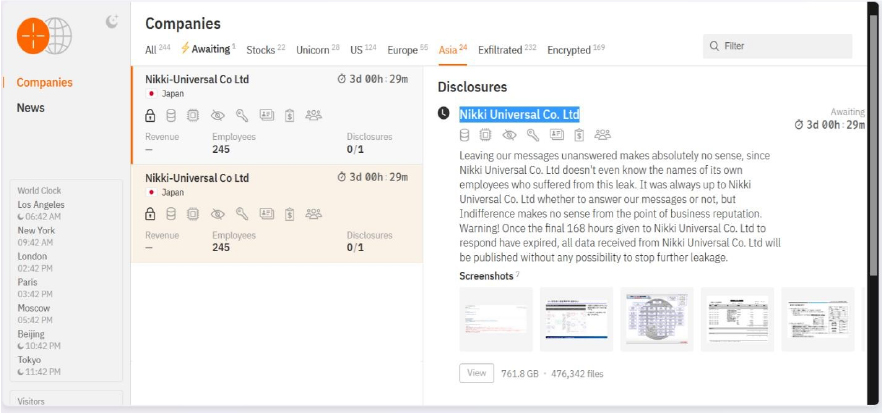Viewport: 883px width, 414px height.
Task: Click the active Asia tab
Action: [453, 50]
